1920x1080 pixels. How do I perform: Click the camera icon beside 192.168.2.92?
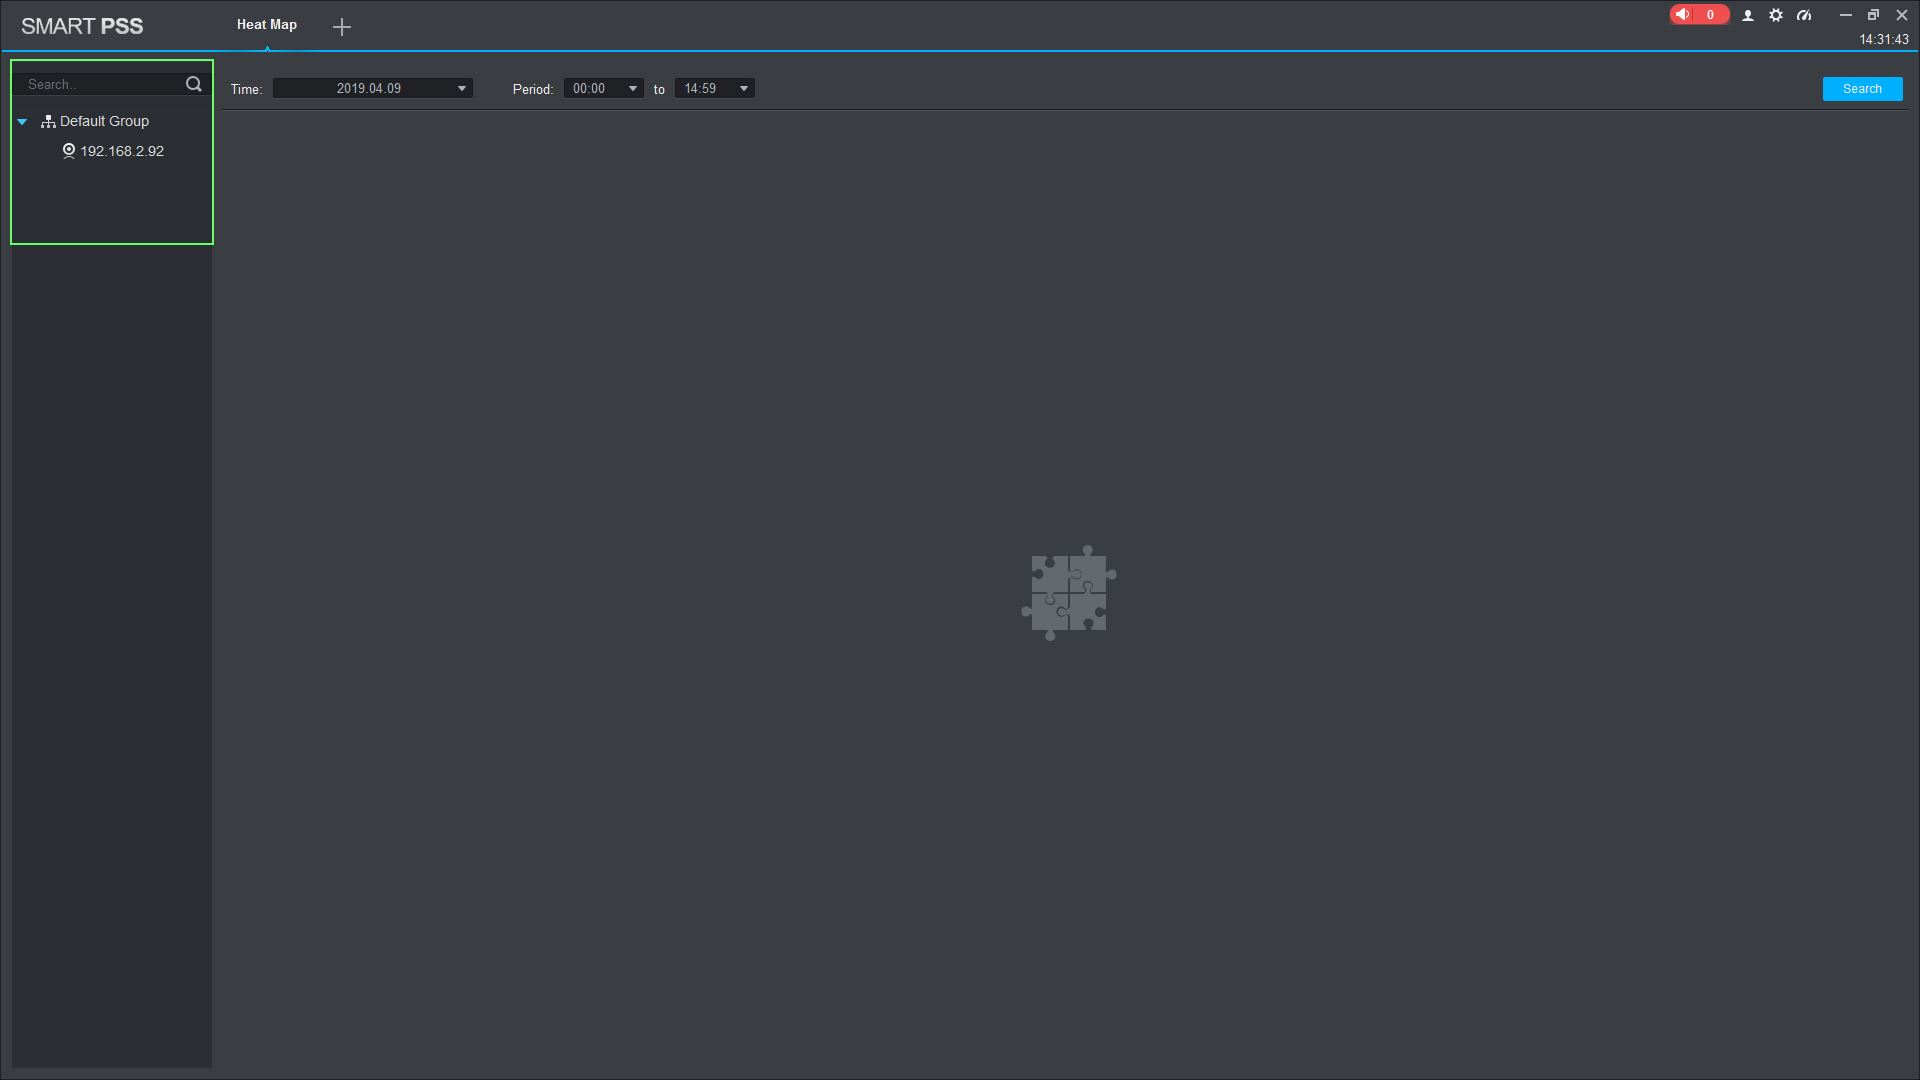tap(69, 151)
